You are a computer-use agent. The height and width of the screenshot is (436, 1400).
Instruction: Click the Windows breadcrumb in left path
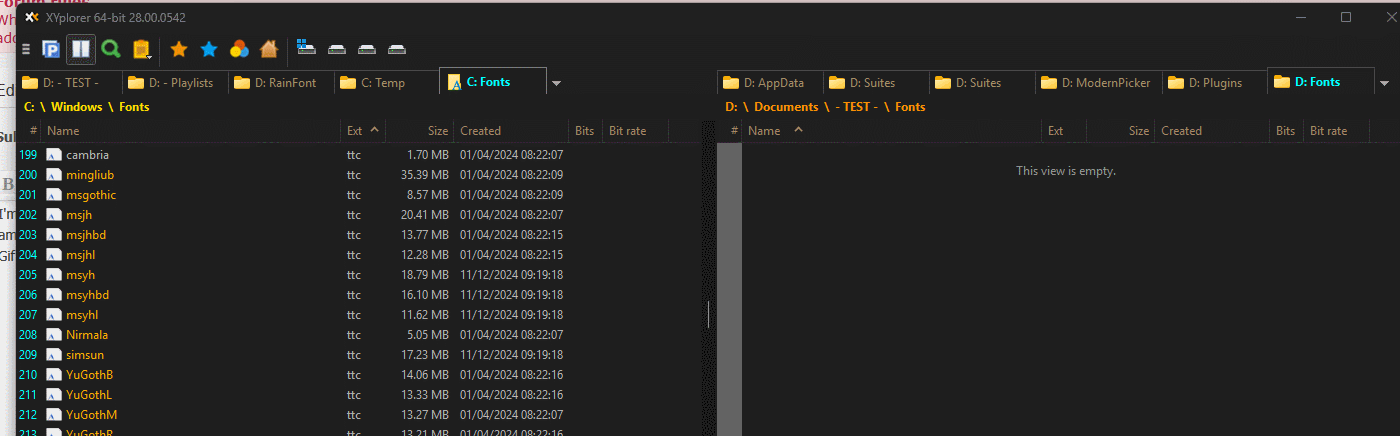pos(76,107)
